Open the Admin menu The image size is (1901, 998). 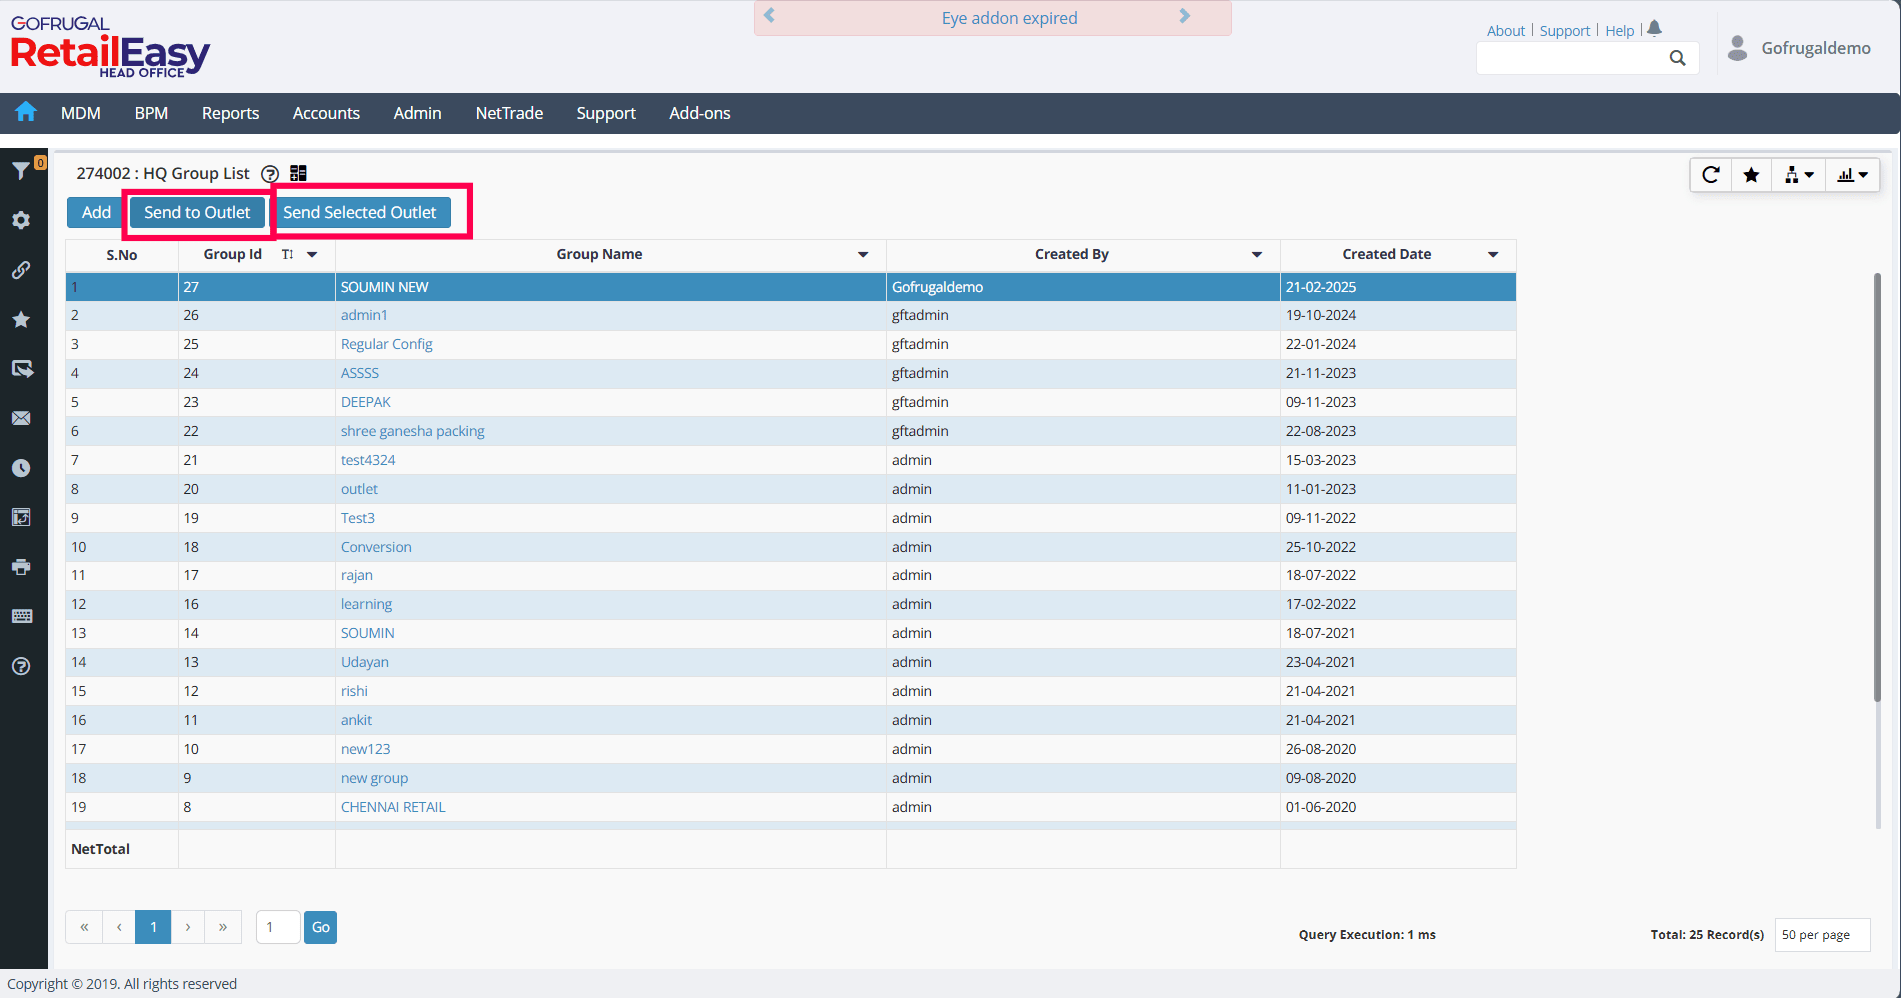point(417,113)
